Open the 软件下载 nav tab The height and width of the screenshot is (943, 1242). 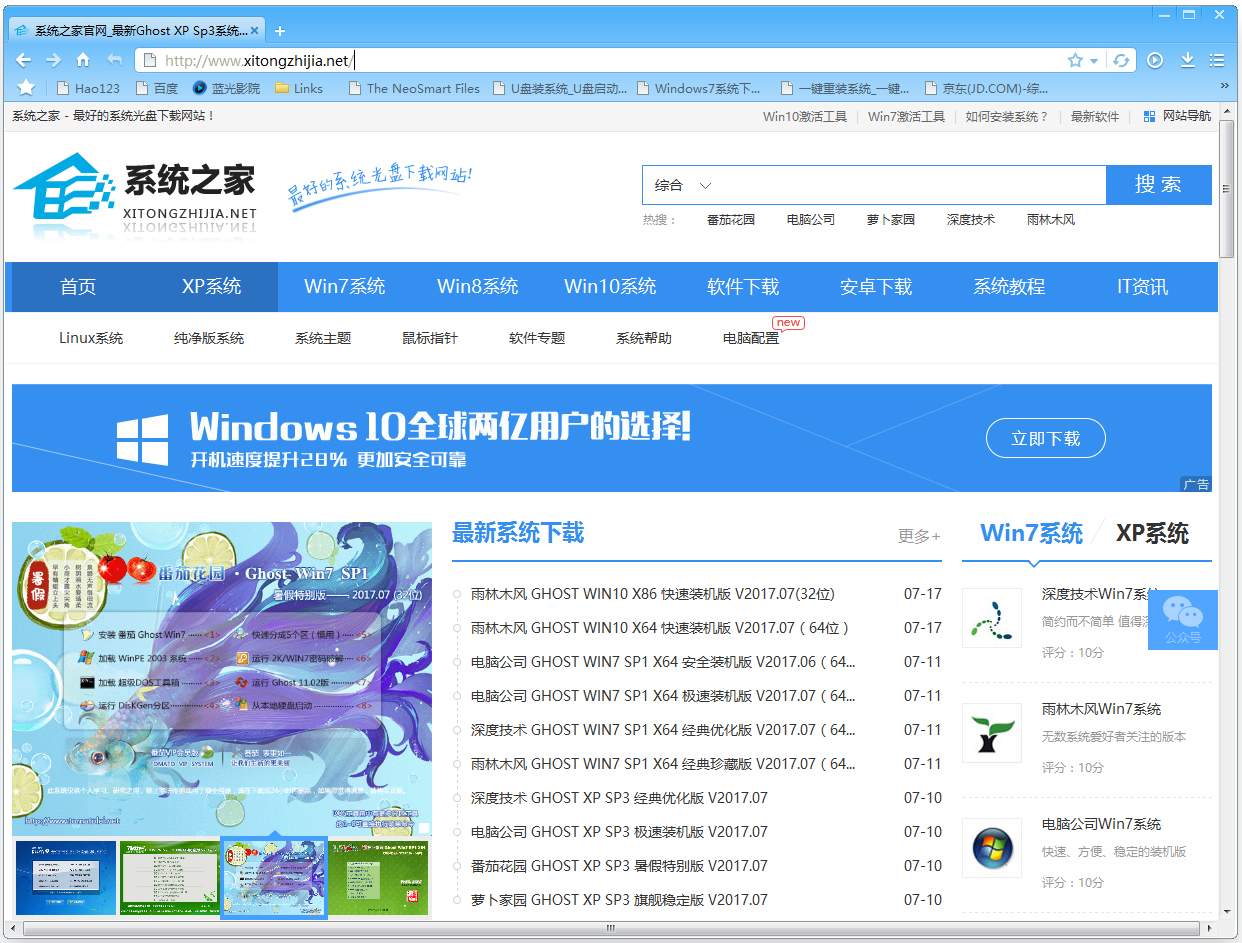coord(743,287)
